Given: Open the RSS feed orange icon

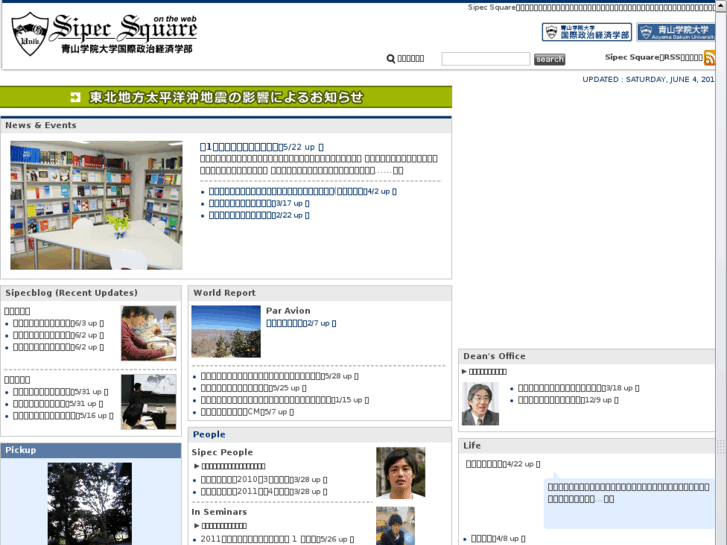Looking at the screenshot, I should 709,58.
